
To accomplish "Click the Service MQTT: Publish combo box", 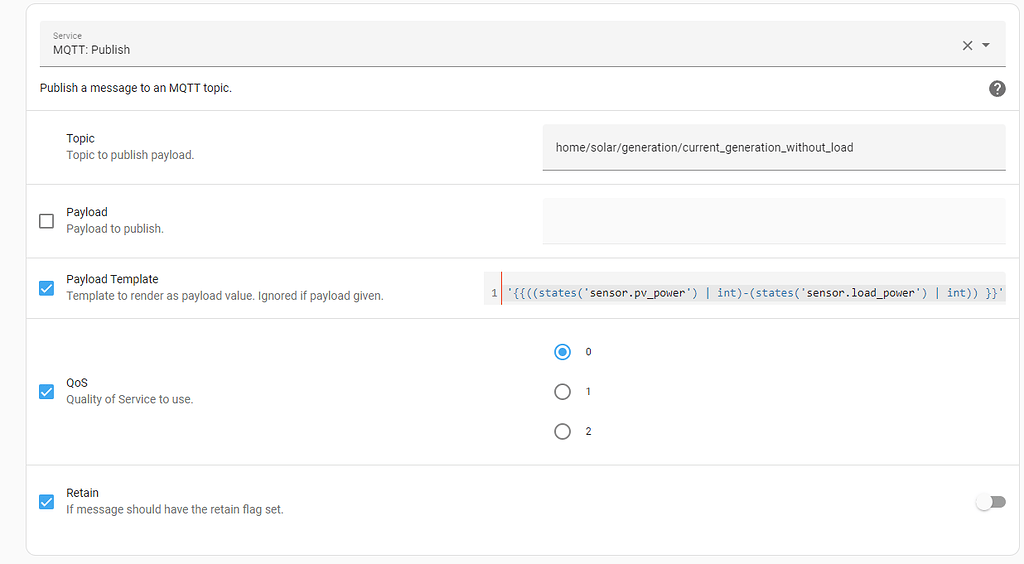I will 522,44.
